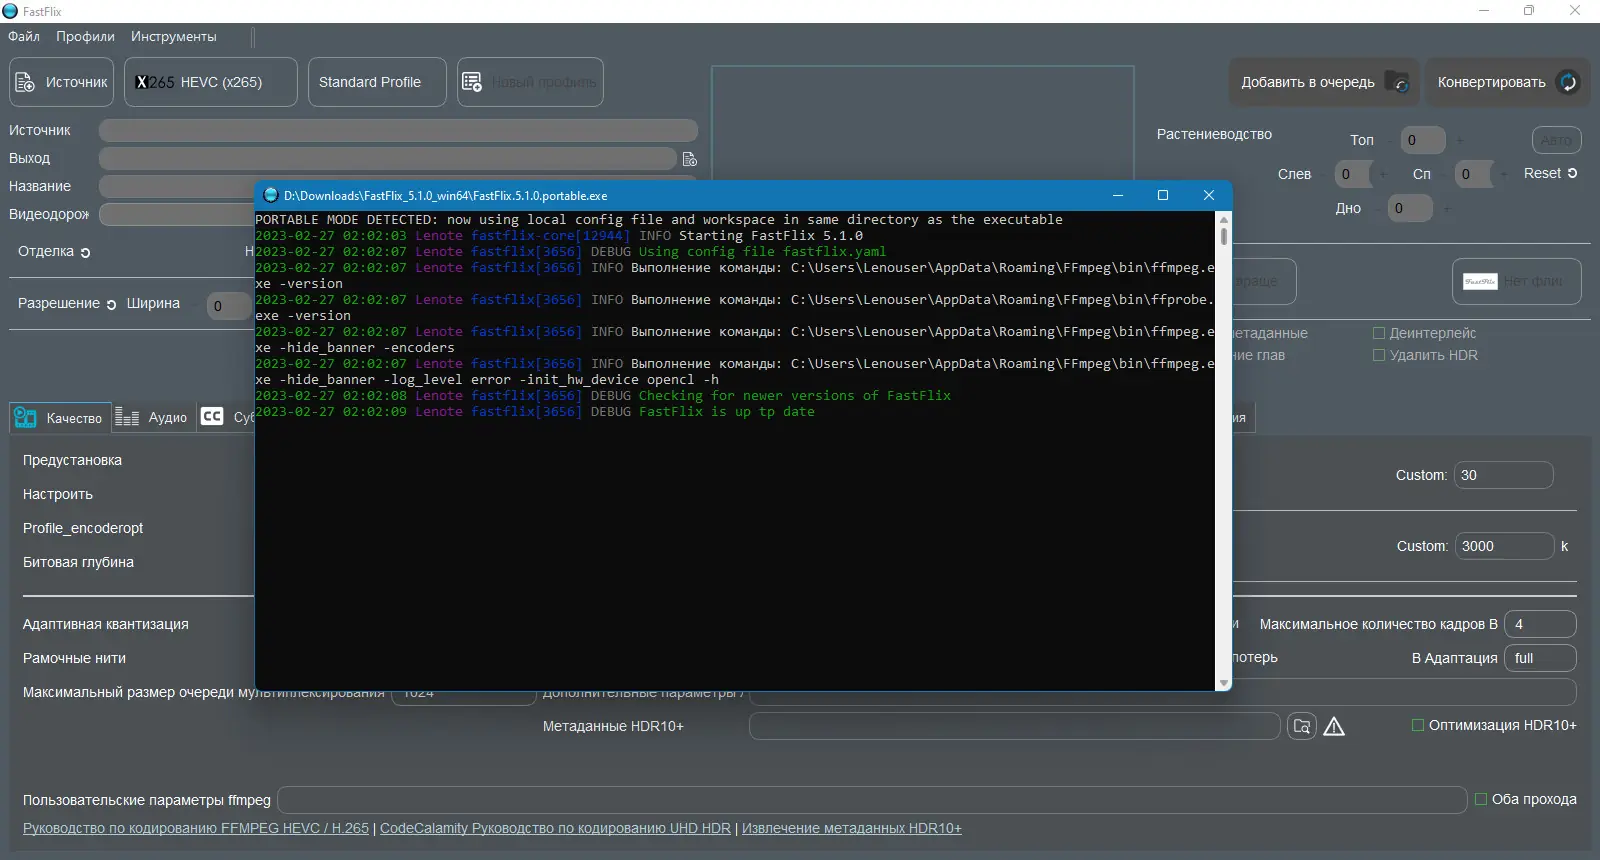Click the Аудио tab equalizer icon
Viewport: 1600px width, 860px height.
point(127,417)
